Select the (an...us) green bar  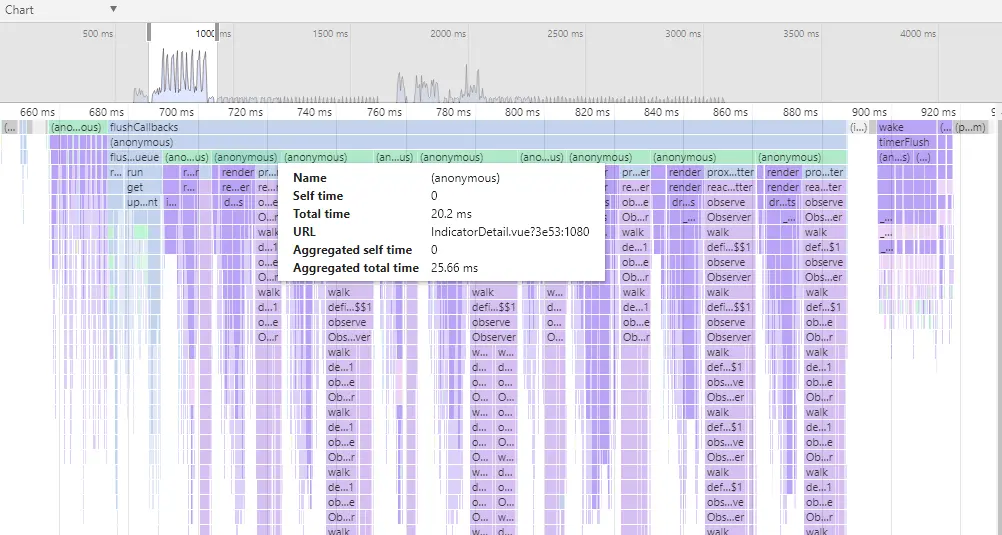click(x=394, y=157)
